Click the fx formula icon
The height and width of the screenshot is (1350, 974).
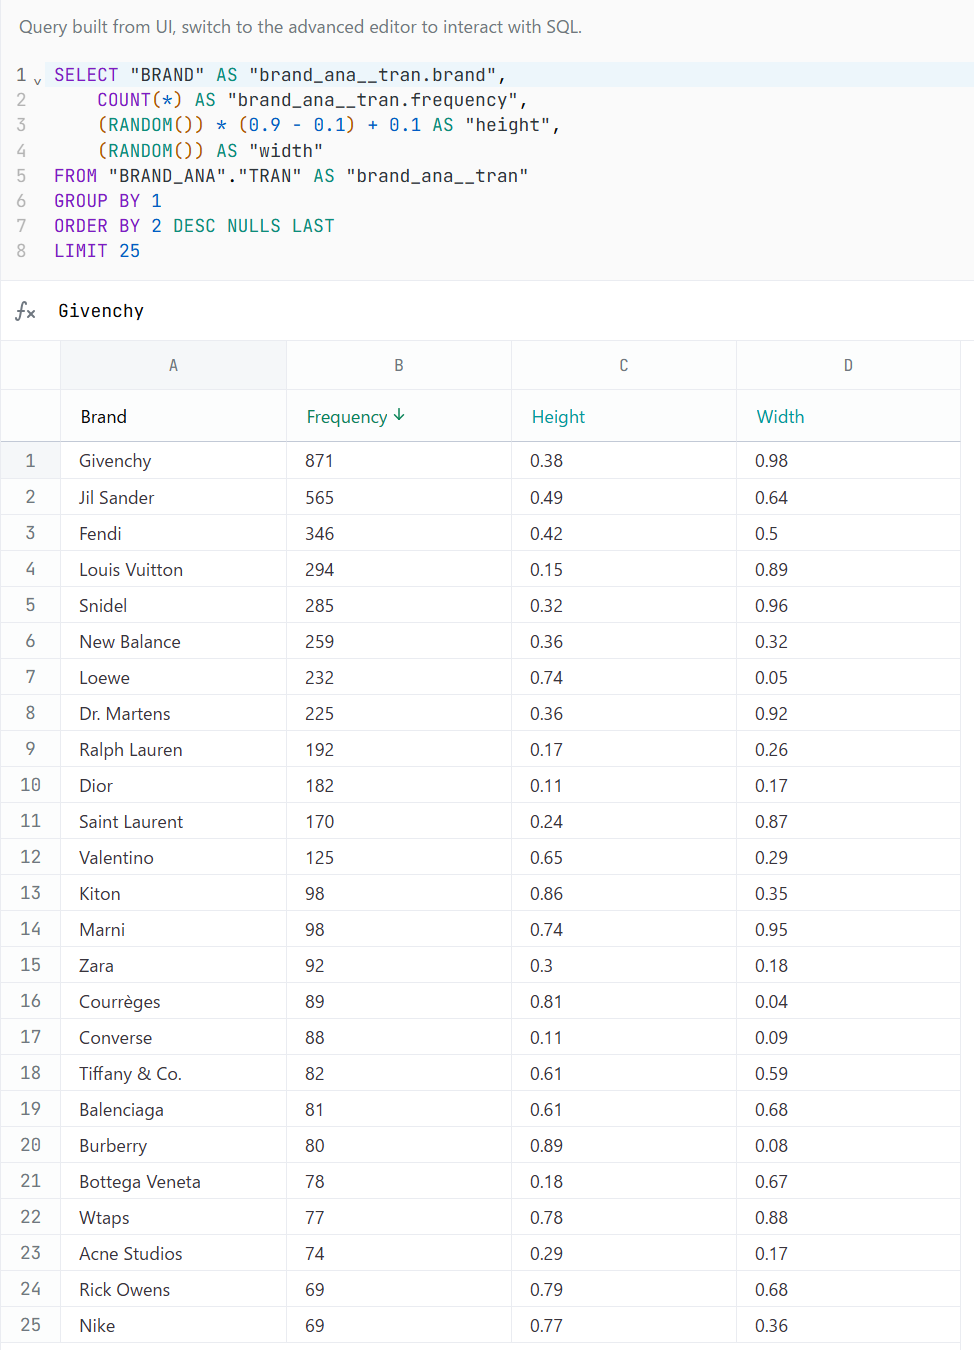pos(26,312)
